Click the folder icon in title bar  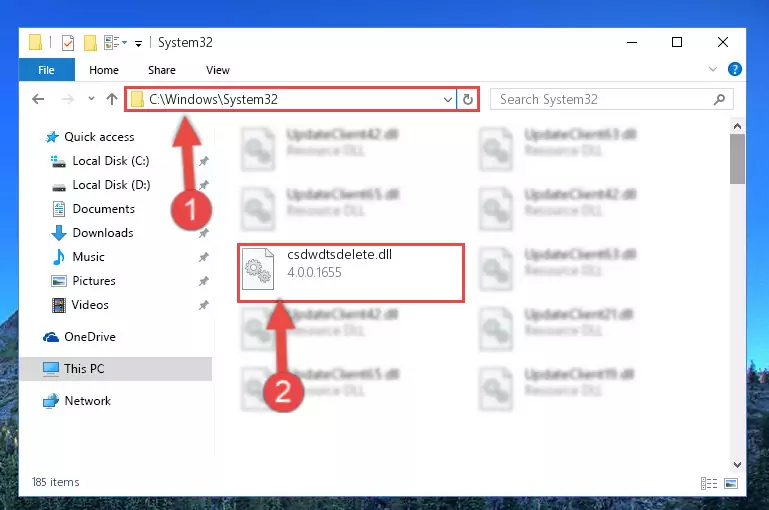(x=35, y=43)
